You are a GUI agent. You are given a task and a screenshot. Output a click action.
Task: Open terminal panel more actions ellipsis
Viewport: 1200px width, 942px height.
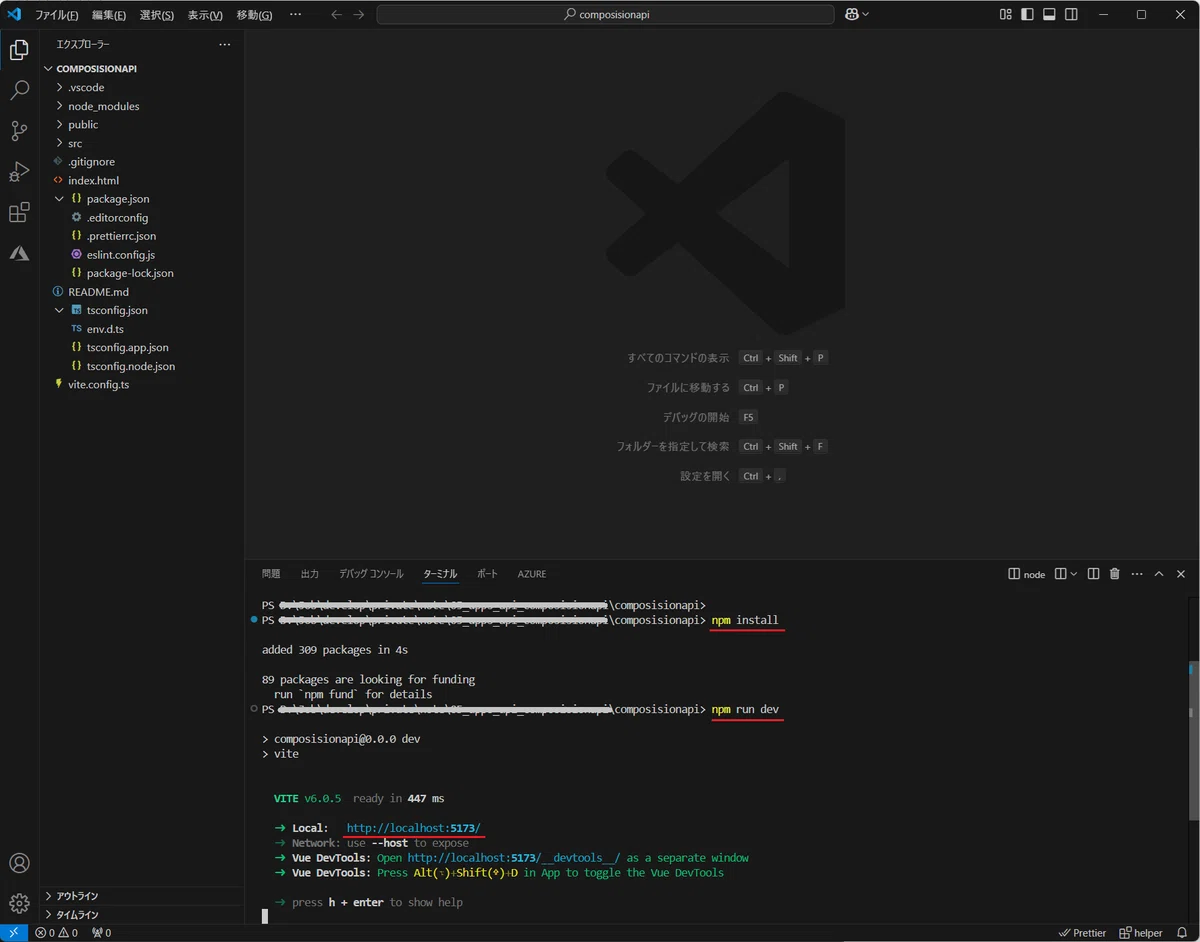pyautogui.click(x=1137, y=574)
